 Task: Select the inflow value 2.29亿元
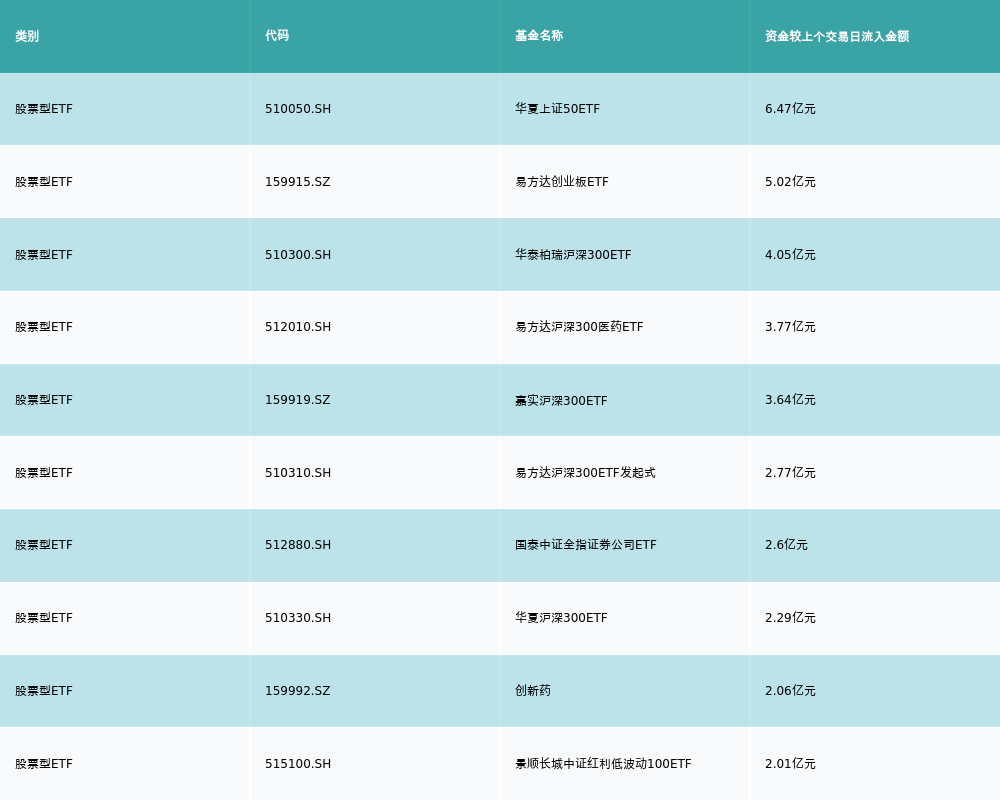(790, 618)
